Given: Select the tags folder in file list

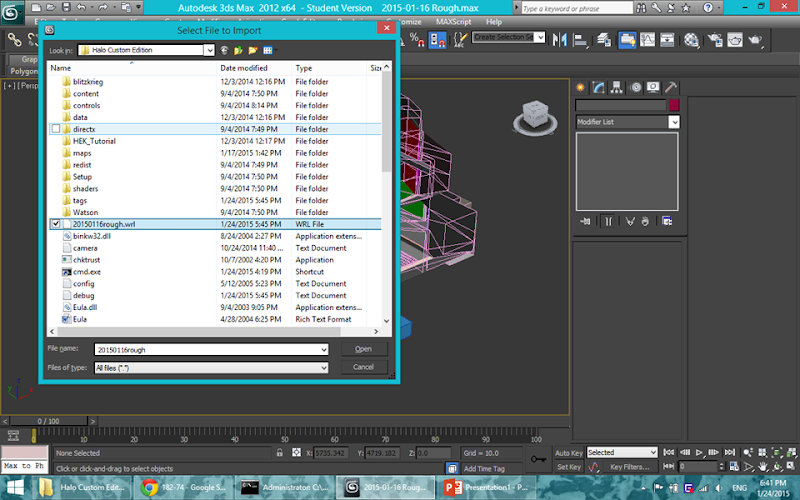Looking at the screenshot, I should click(x=80, y=201).
